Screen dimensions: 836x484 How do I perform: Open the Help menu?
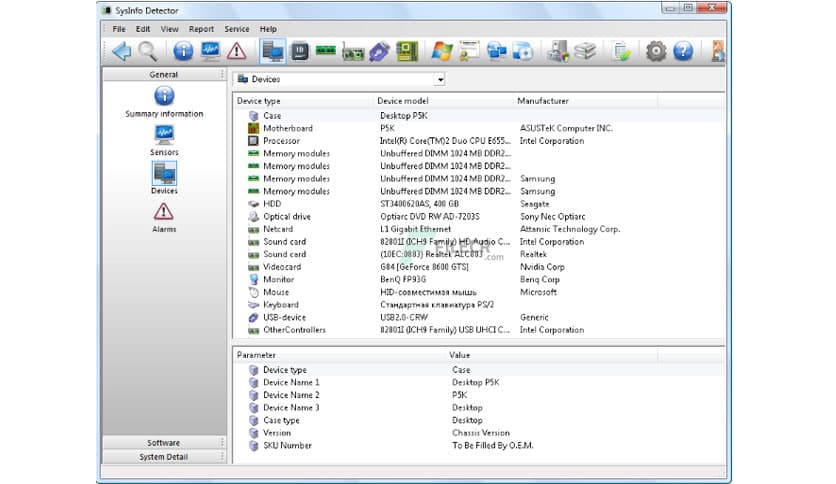pos(268,29)
